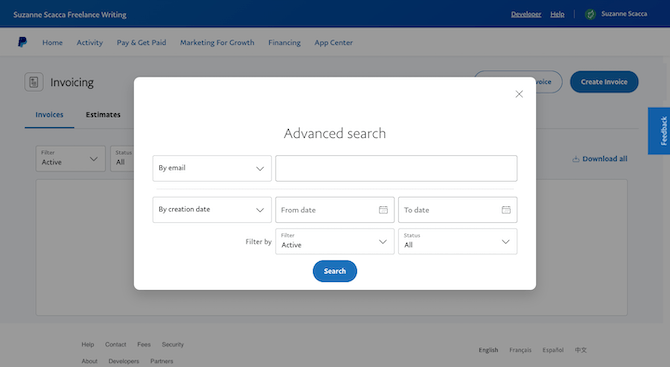Screen dimensions: 670x367
Task: Click the footer About link
Action: pyautogui.click(x=89, y=361)
